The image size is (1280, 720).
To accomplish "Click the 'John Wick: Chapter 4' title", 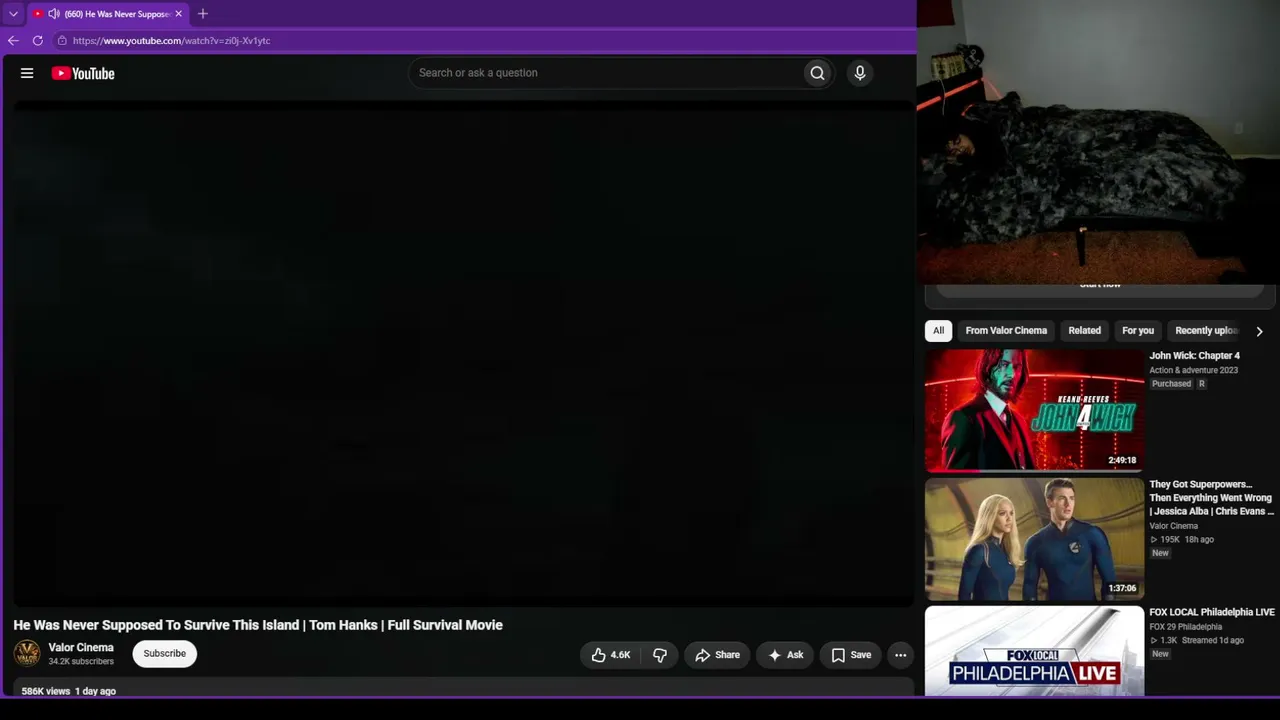I will [x=1194, y=356].
